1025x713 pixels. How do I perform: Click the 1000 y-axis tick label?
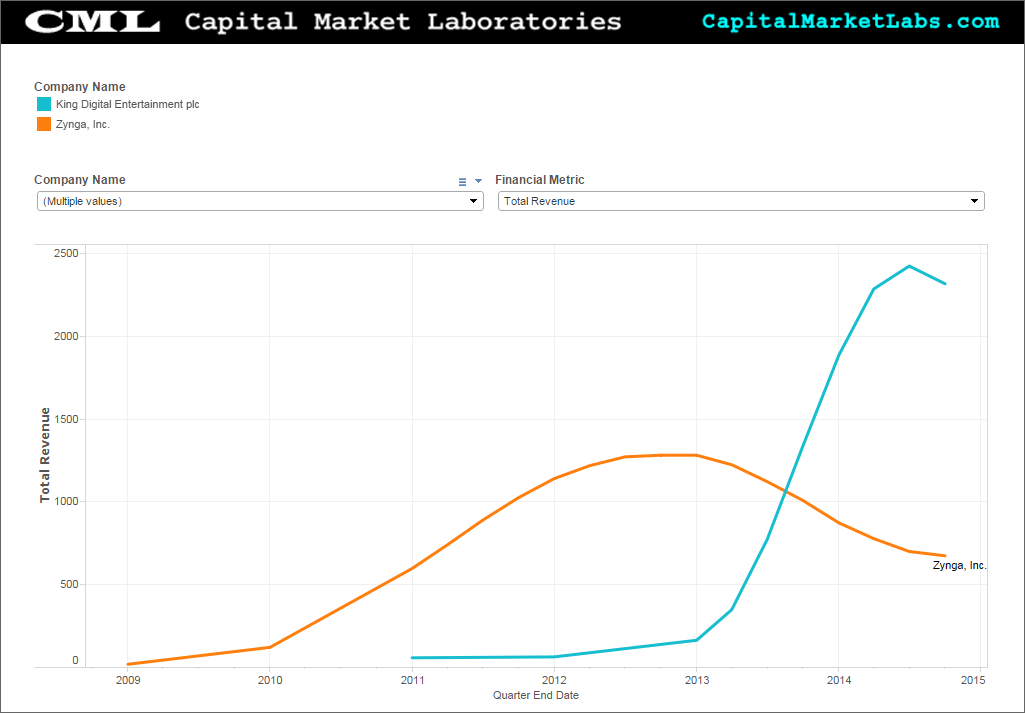tap(66, 501)
